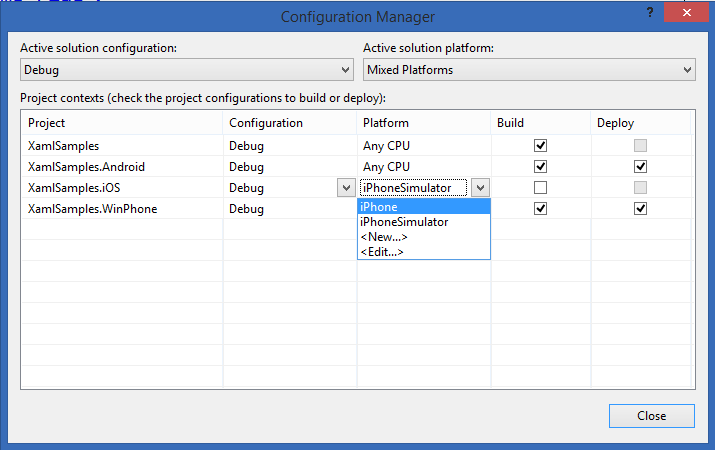Uncheck the Deploy box for XamlSamples.WinPhone

point(640,208)
